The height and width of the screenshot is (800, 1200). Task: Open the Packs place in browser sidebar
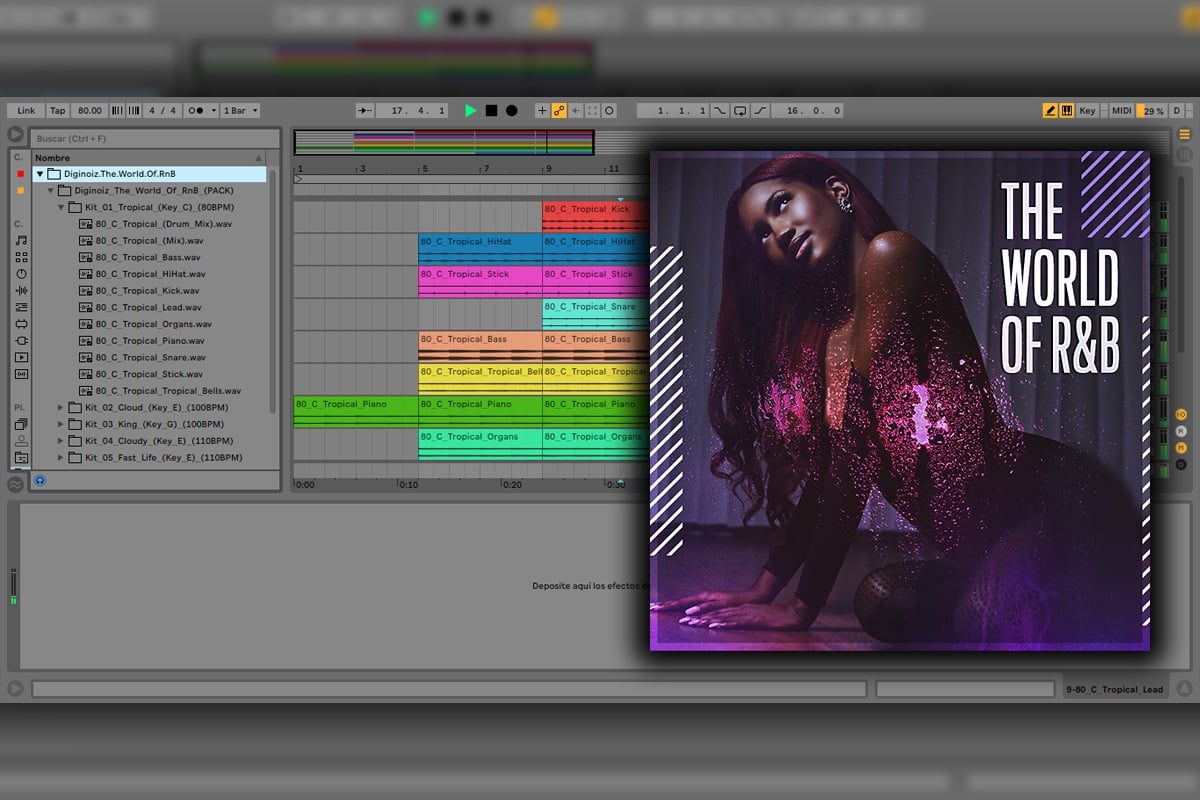coord(21,424)
